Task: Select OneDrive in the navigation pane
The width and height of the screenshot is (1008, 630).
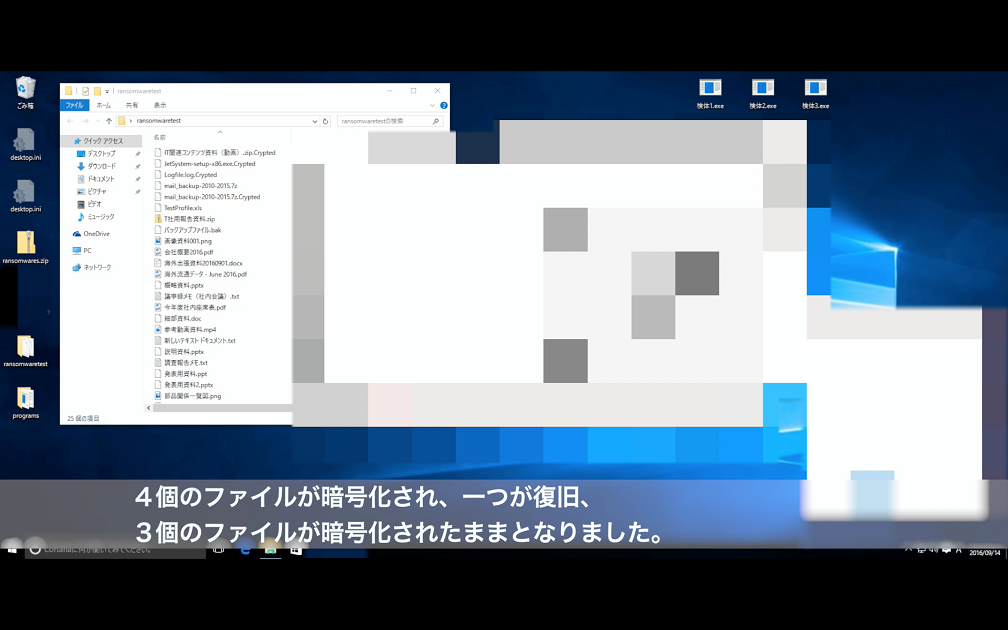Action: 96,234
